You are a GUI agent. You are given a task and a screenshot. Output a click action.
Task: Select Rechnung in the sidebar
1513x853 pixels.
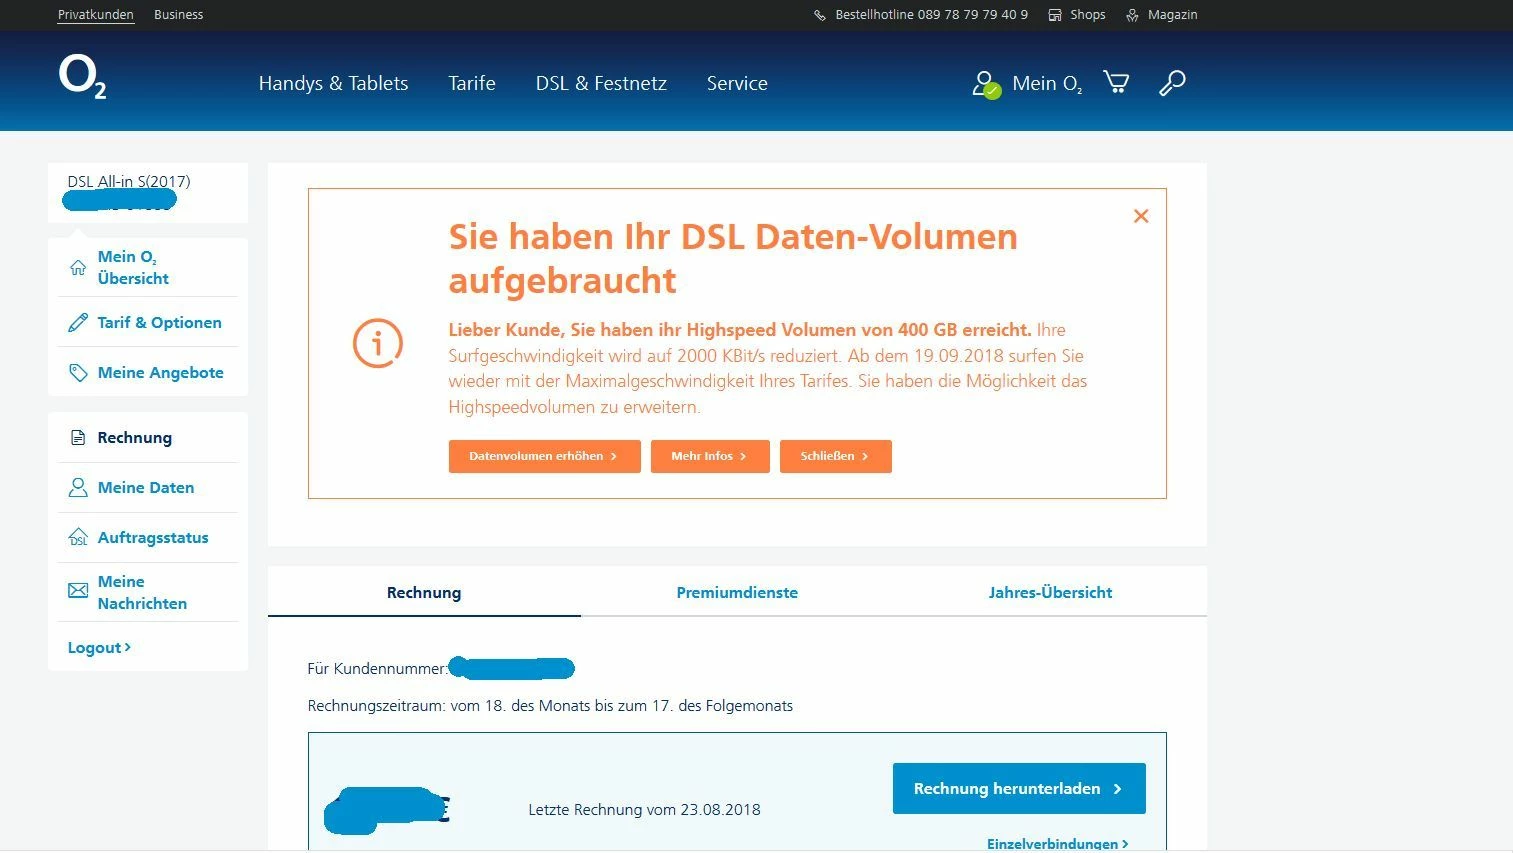click(135, 437)
